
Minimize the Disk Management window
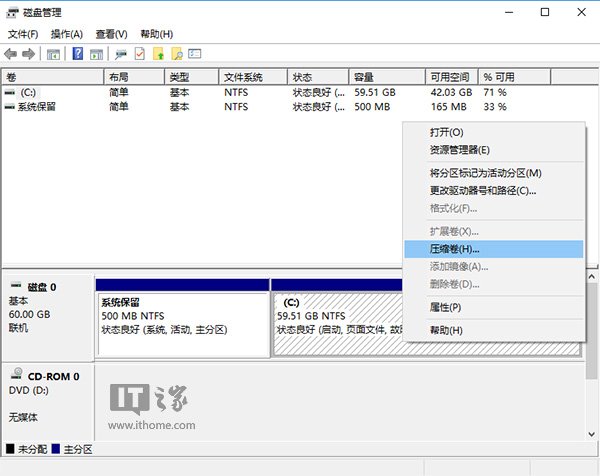[509, 12]
